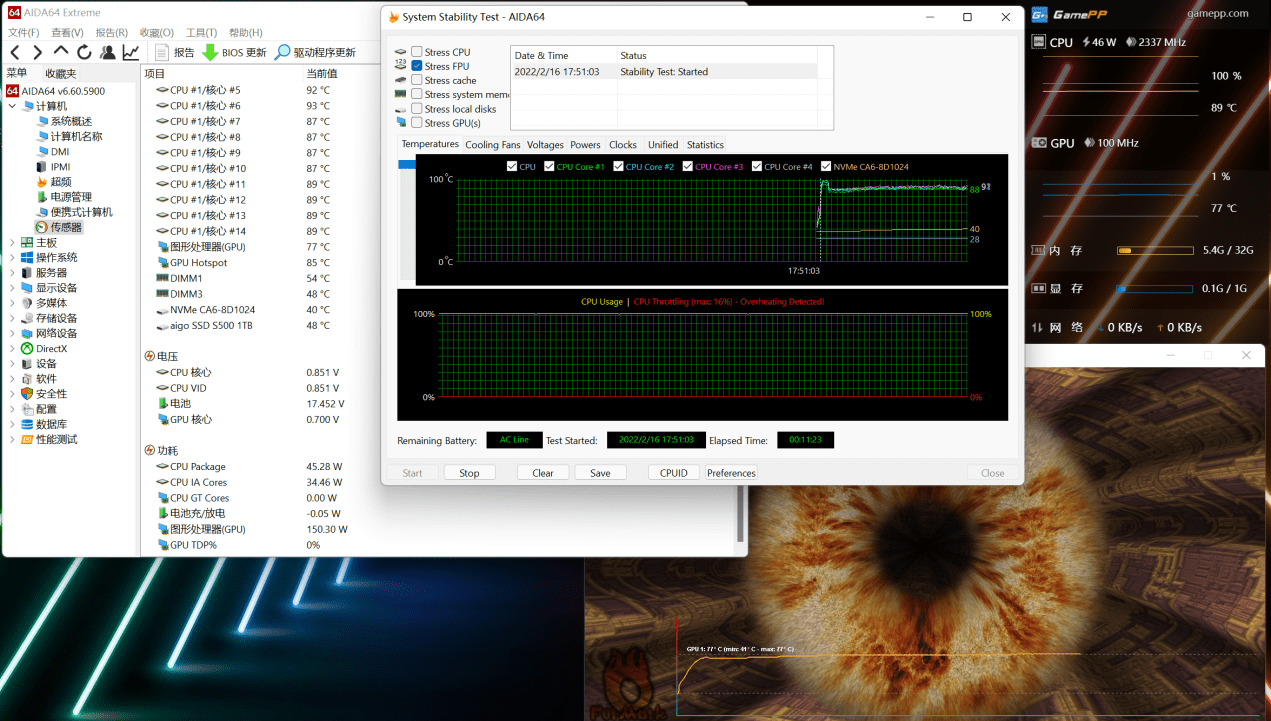
Task: Click the 驱动程序更新 magnifier icon
Action: coord(283,52)
